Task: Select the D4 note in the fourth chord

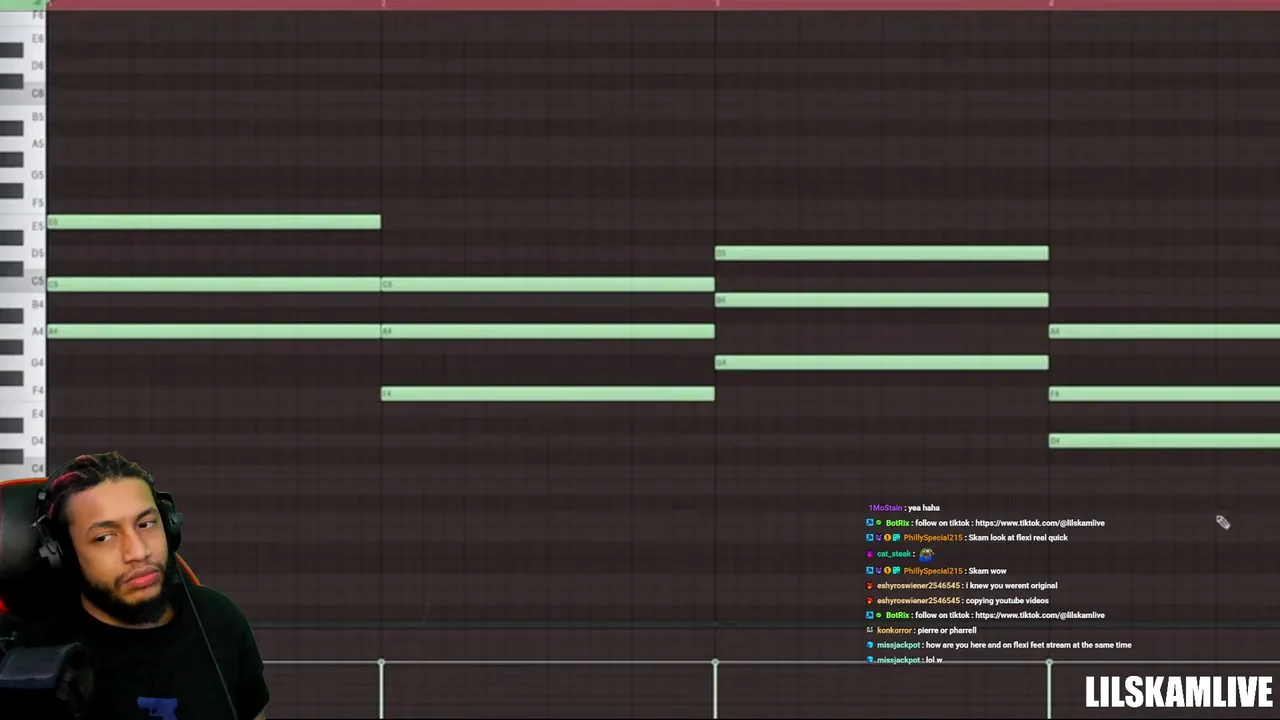Action: tap(1164, 440)
